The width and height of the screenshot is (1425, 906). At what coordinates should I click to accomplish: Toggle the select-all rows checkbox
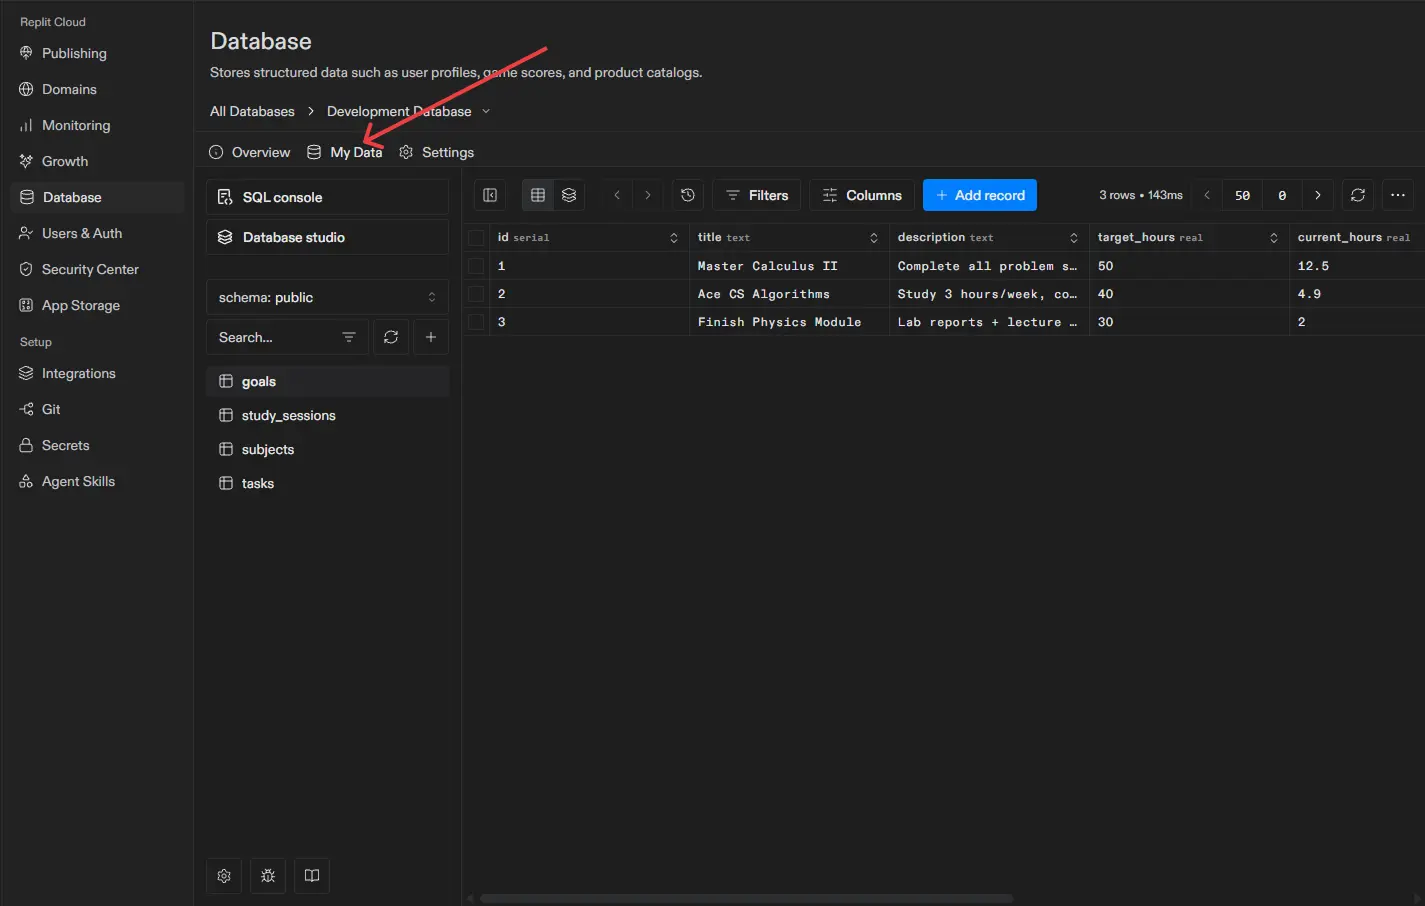[x=476, y=237]
